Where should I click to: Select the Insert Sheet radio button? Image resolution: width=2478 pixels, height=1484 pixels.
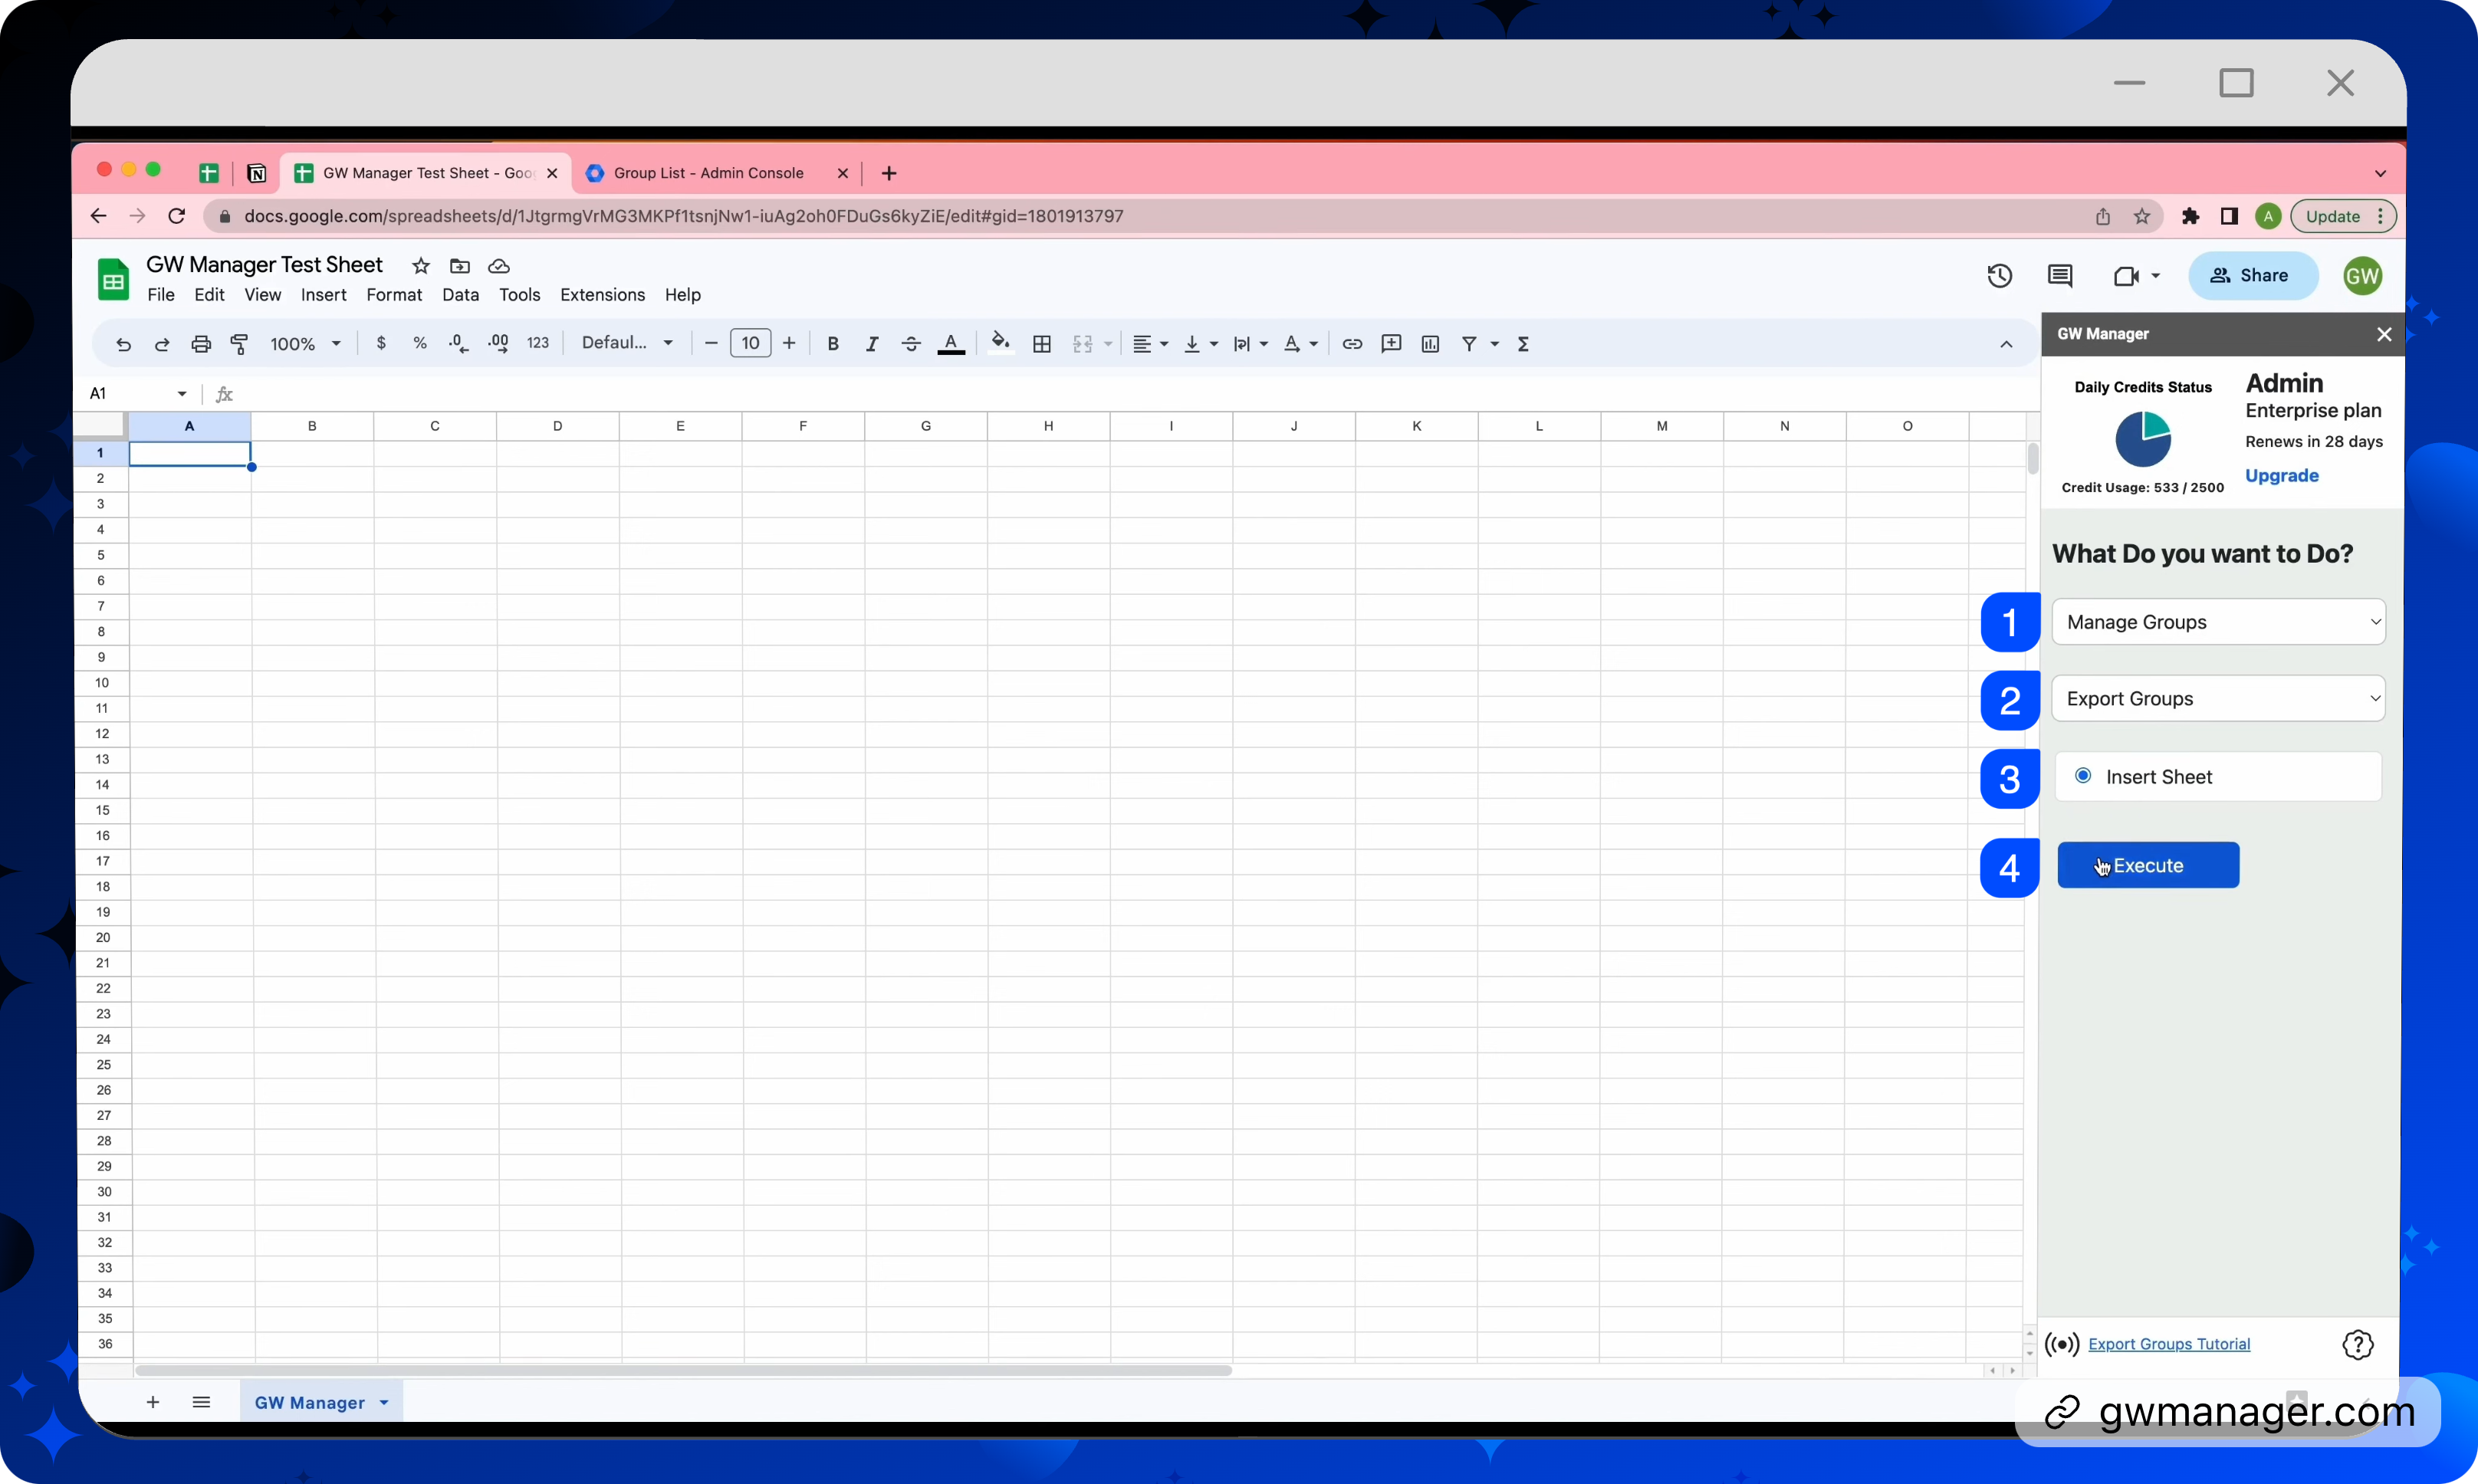tap(2083, 776)
